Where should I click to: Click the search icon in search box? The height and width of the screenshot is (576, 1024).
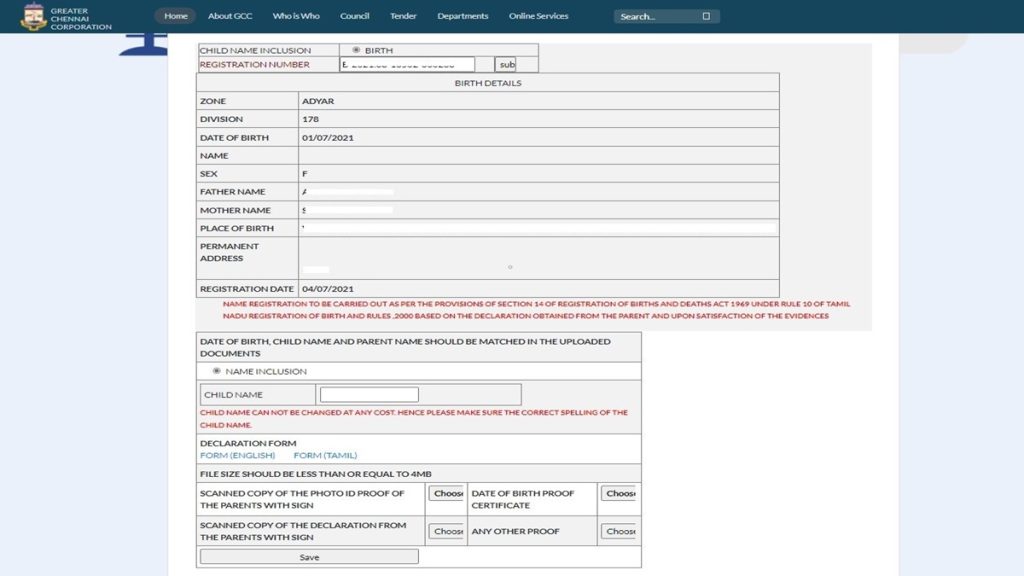pyautogui.click(x=706, y=16)
